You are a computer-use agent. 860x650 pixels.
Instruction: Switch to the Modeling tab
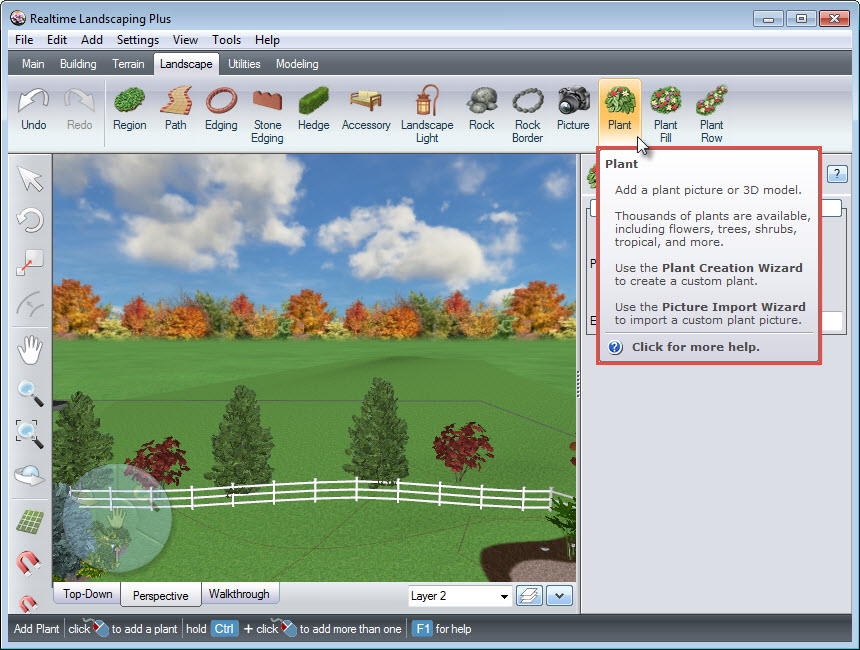pyautogui.click(x=297, y=64)
